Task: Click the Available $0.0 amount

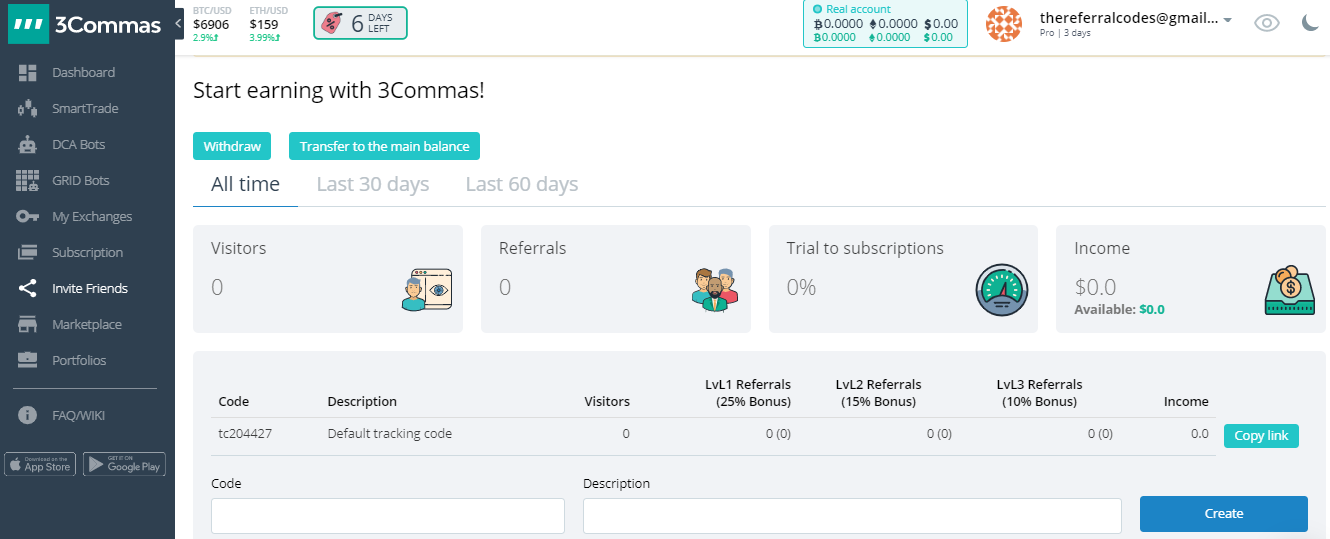Action: [1152, 310]
